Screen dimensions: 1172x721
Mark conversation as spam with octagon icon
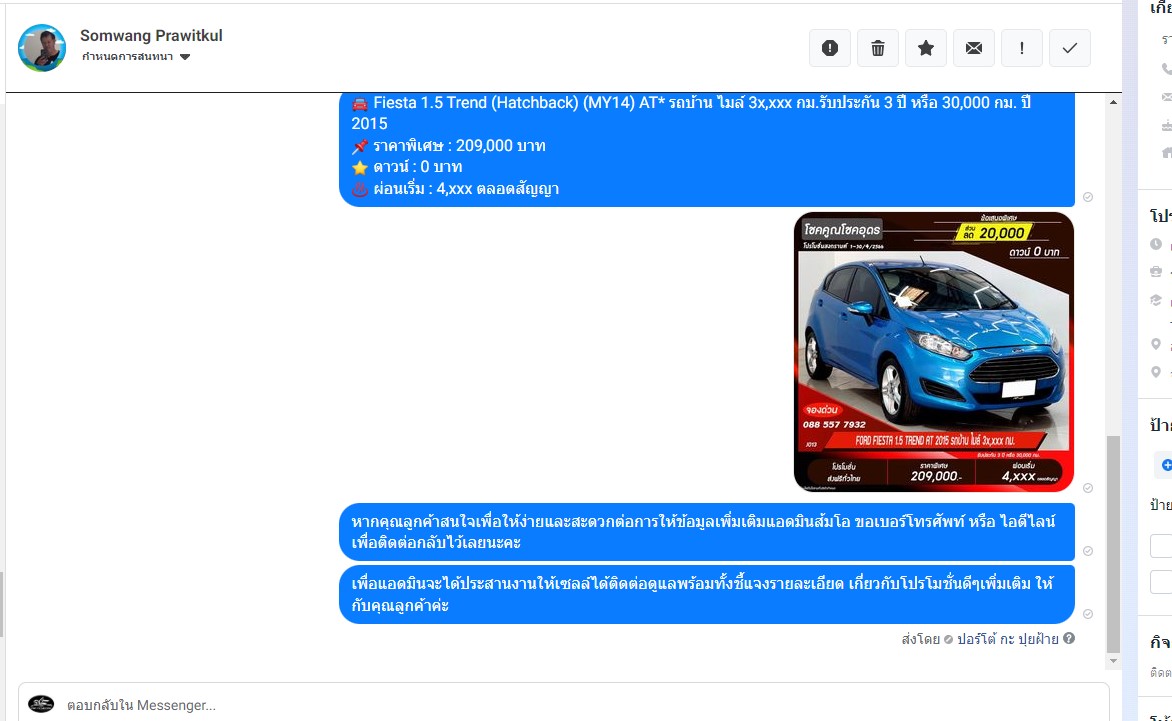(x=830, y=48)
